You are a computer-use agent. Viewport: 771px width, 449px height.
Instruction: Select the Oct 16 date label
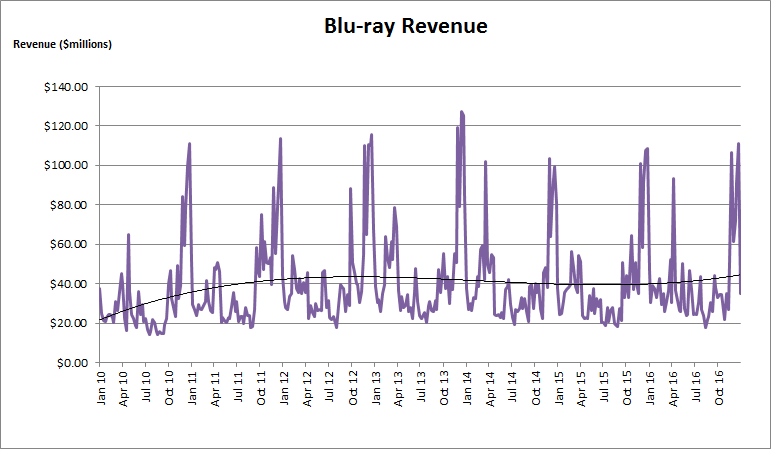[x=719, y=388]
